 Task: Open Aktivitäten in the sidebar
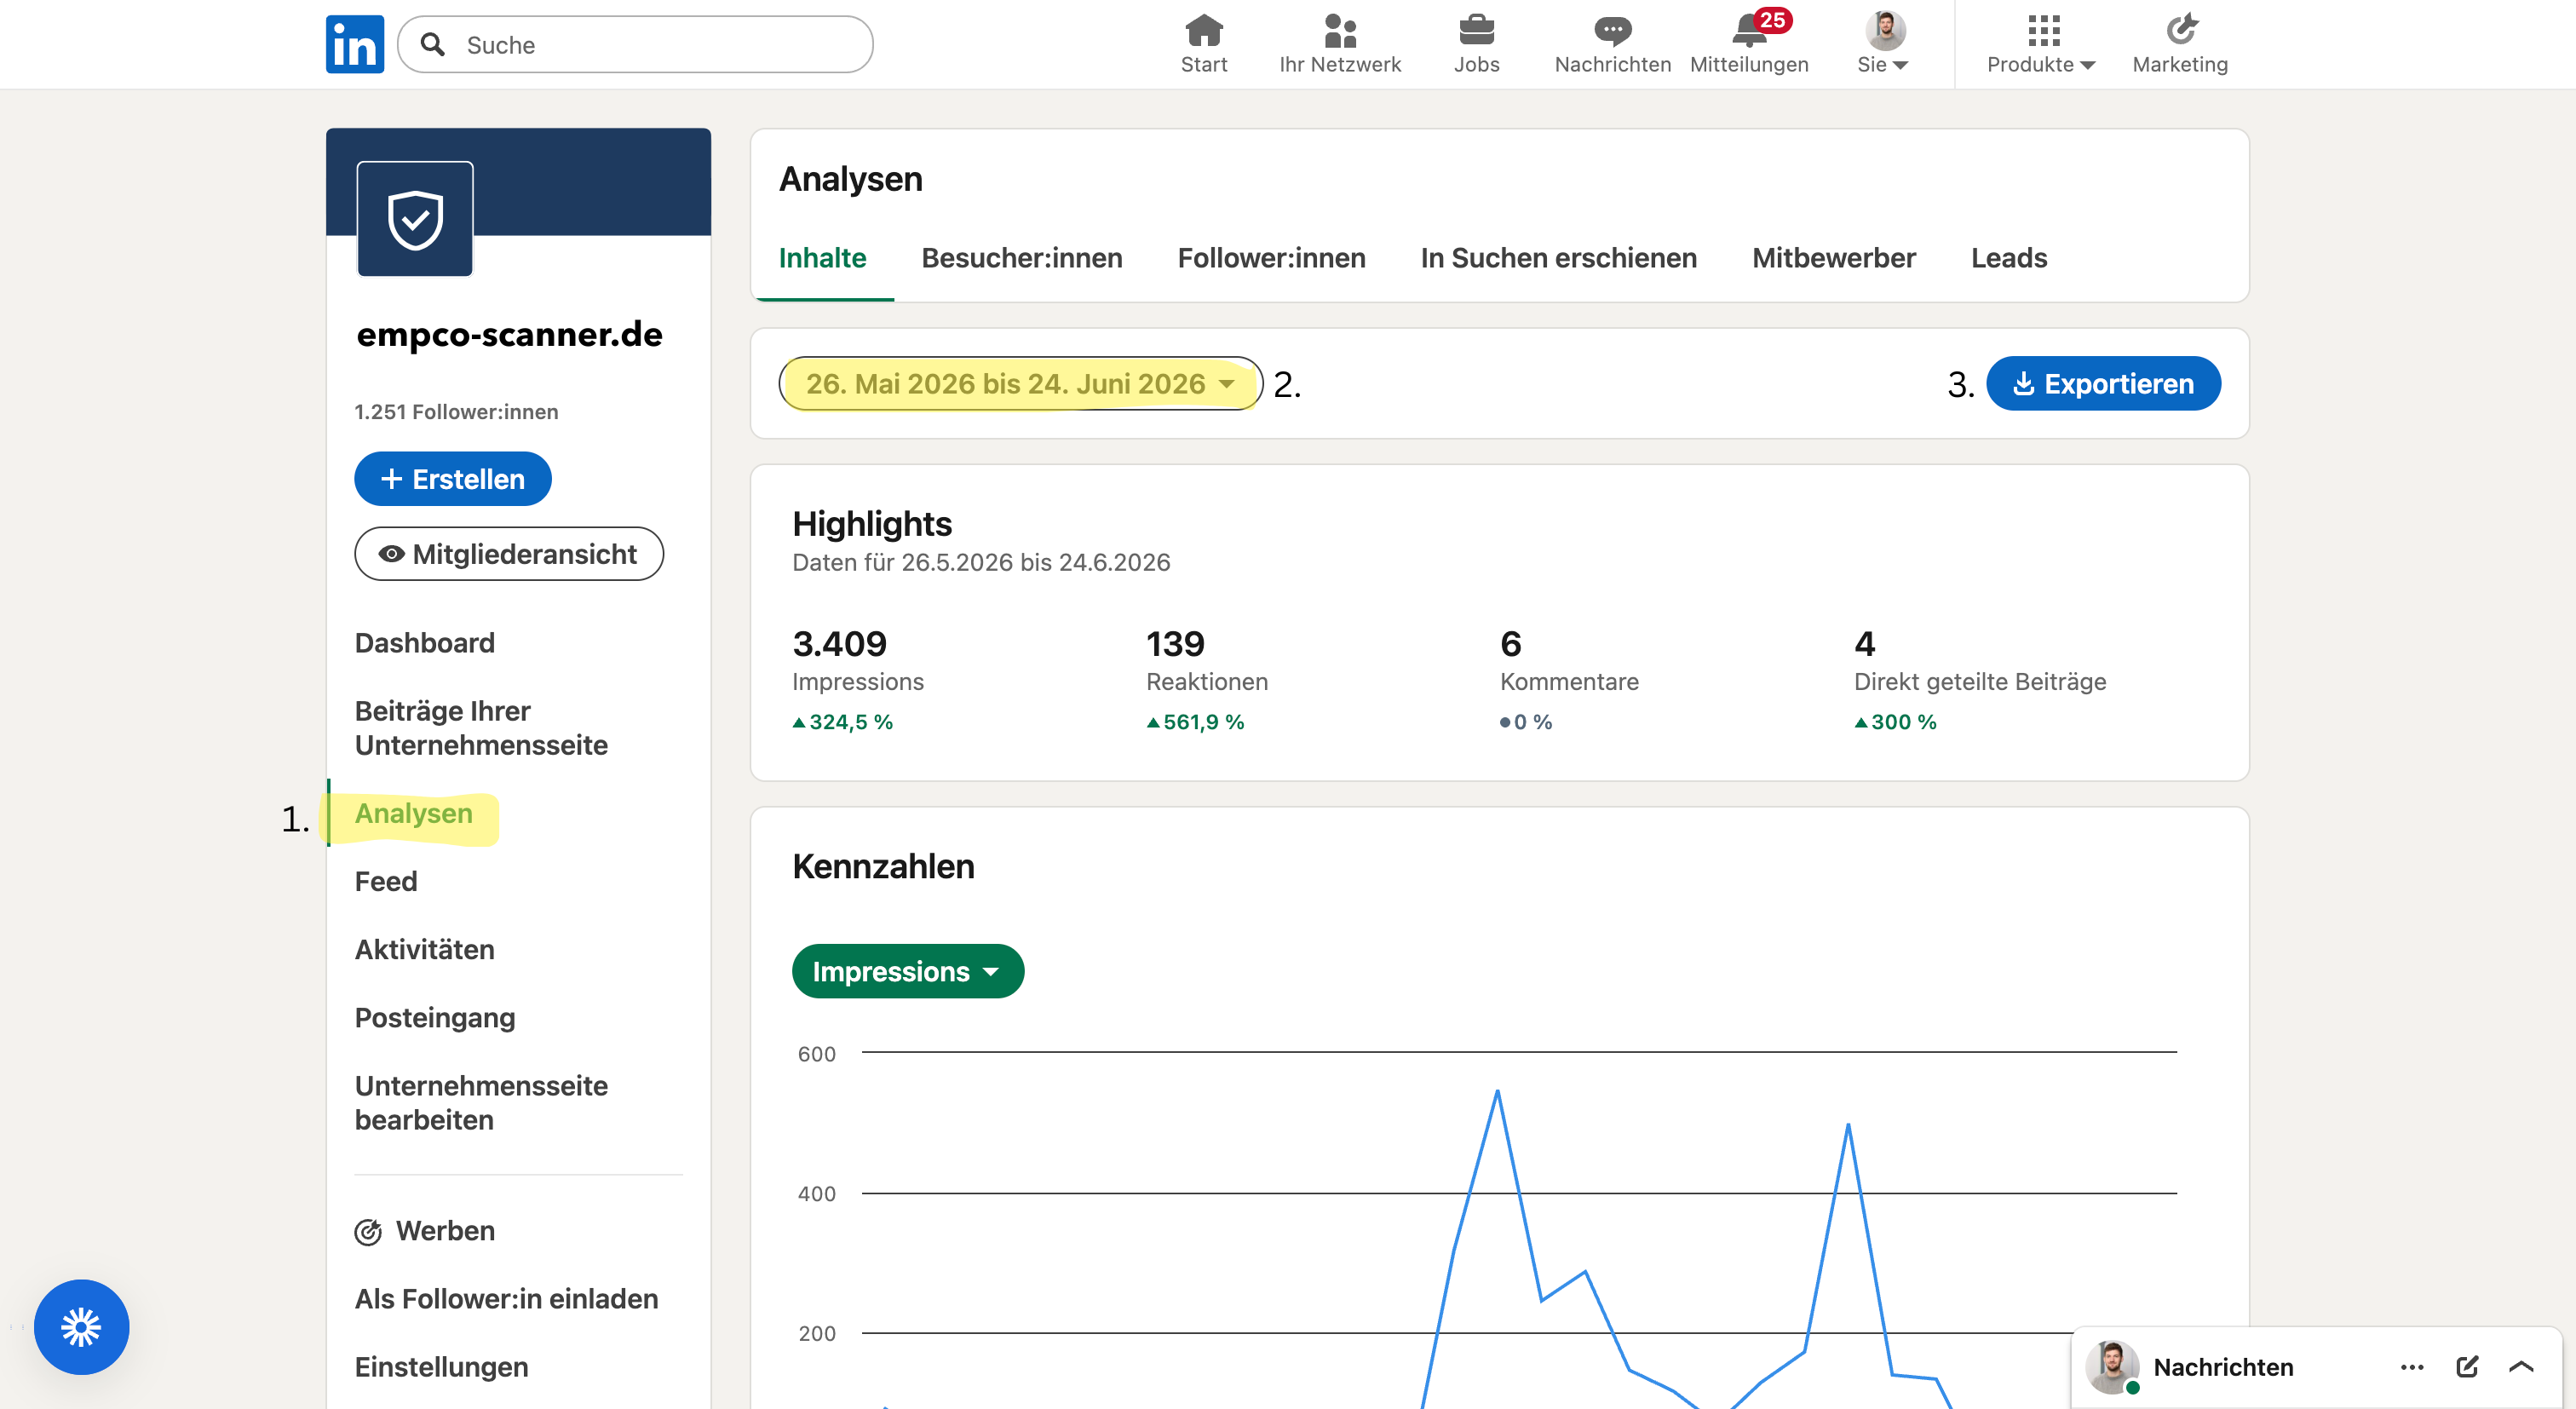tap(424, 950)
